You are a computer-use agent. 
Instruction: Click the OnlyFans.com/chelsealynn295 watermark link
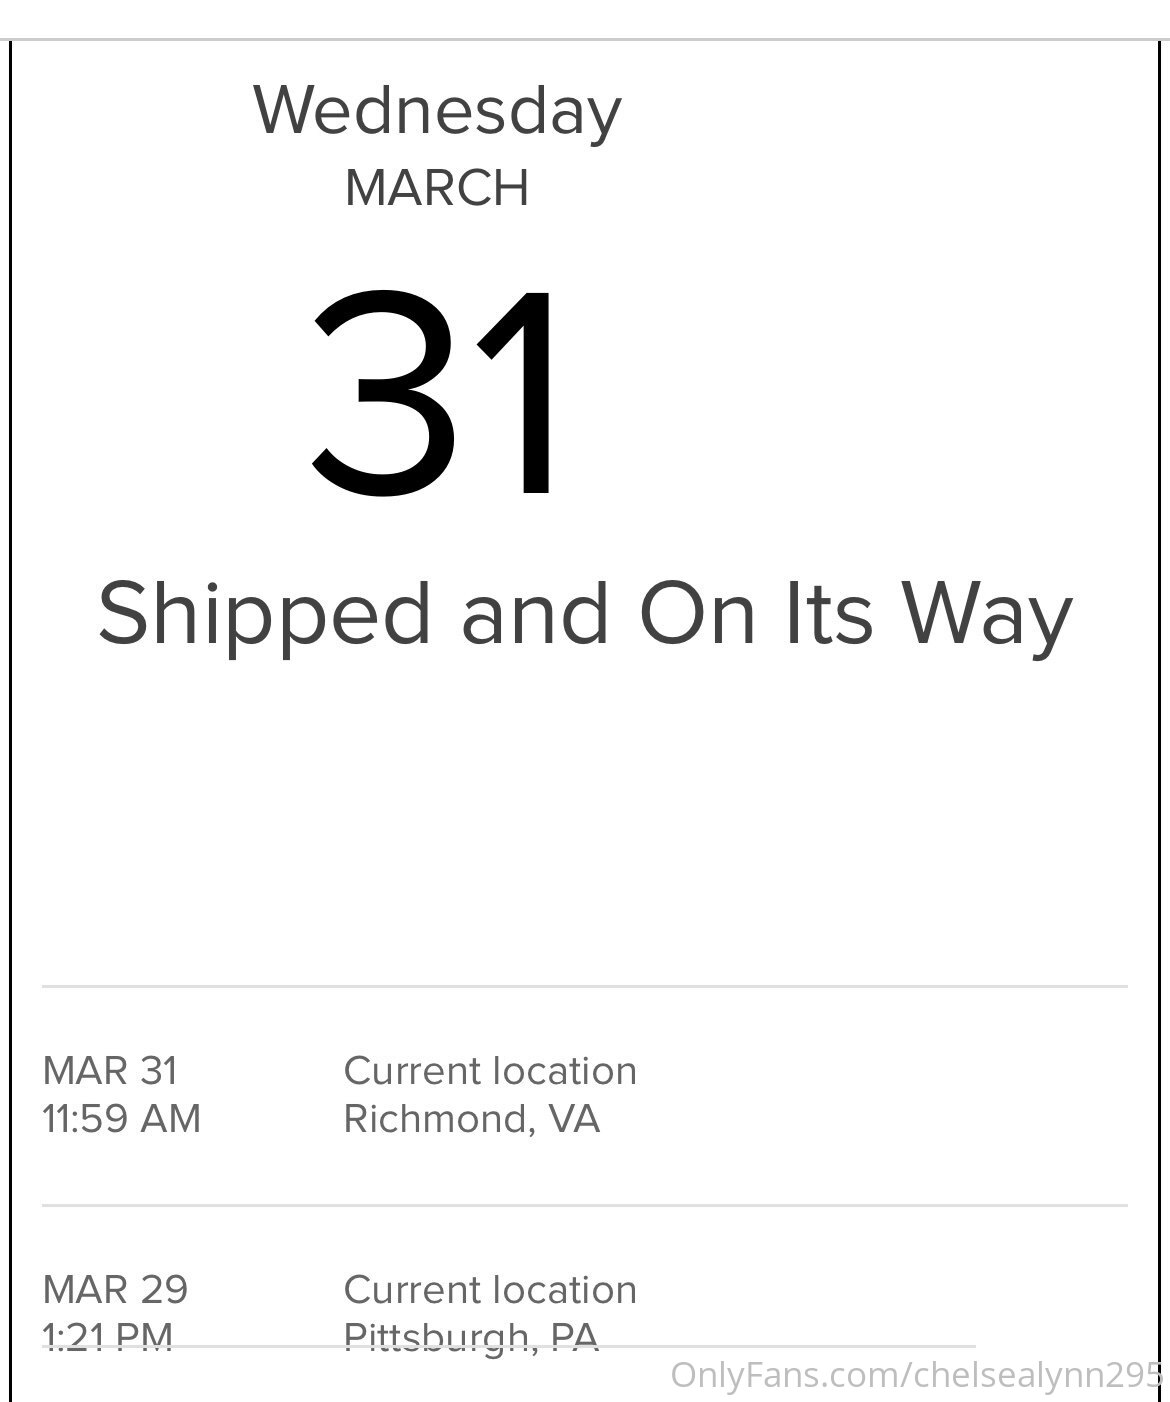[915, 1375]
